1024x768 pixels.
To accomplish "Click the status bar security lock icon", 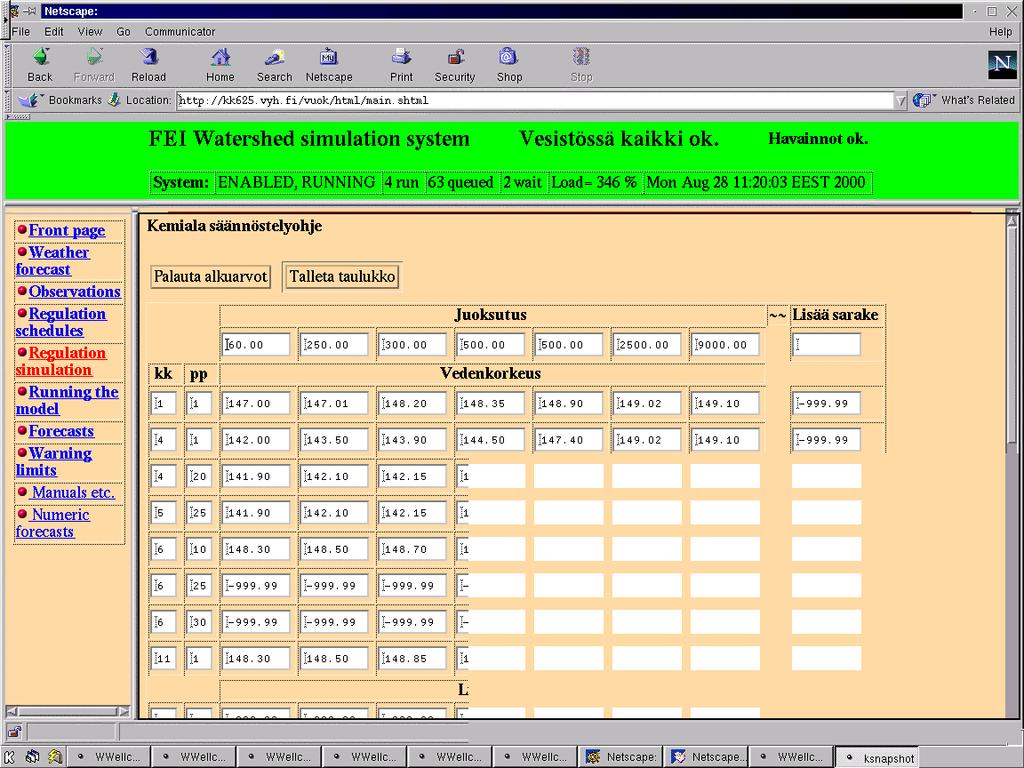I will coord(14,731).
